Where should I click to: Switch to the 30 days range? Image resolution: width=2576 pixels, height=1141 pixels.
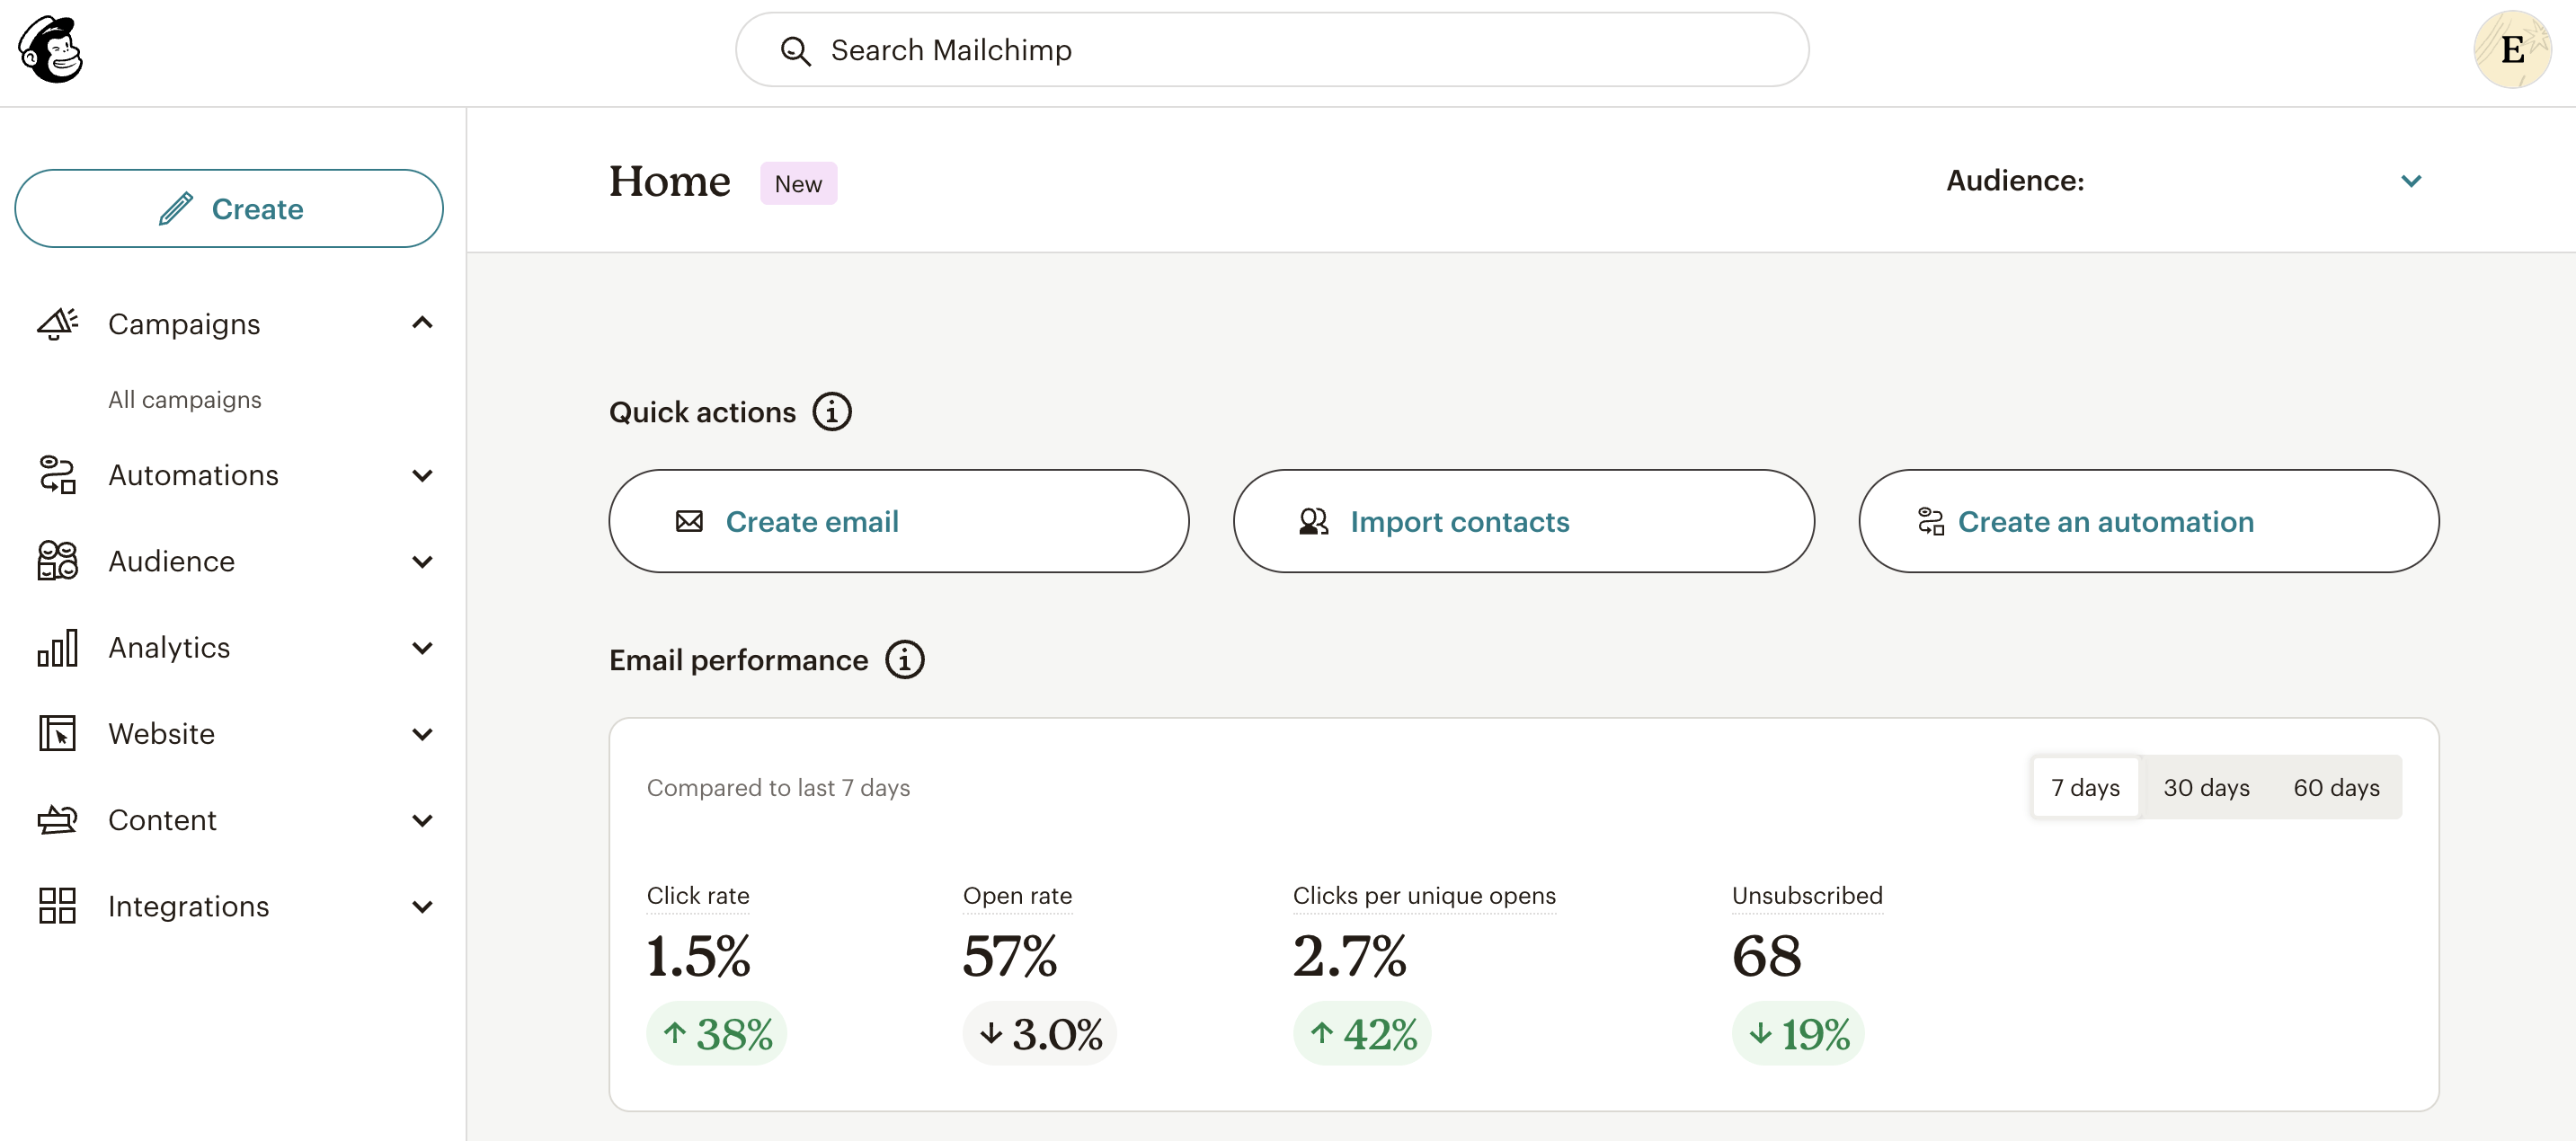click(x=2206, y=787)
